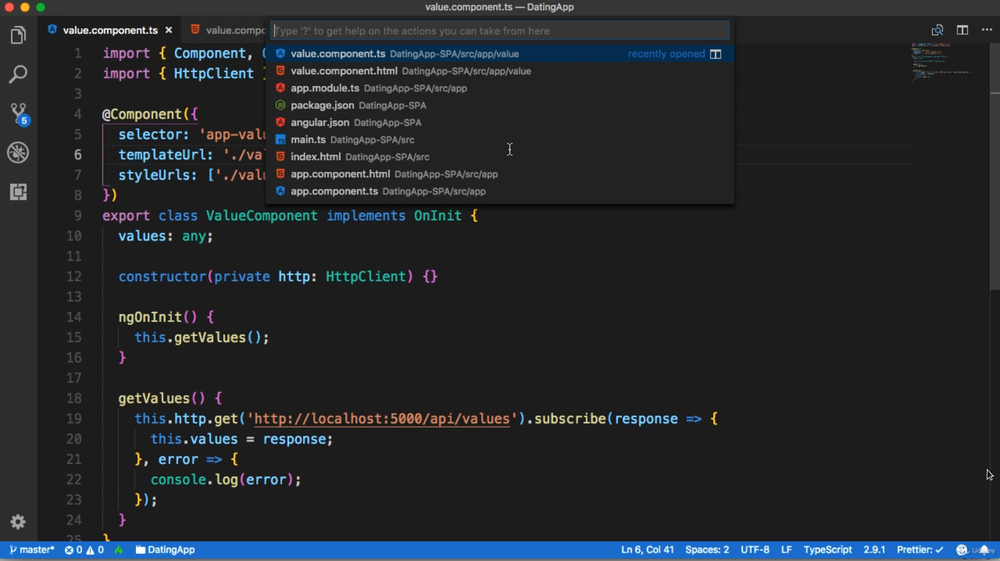The height and width of the screenshot is (561, 1000).
Task: Click the open changes icon in editor toolbar
Action: [x=937, y=30]
